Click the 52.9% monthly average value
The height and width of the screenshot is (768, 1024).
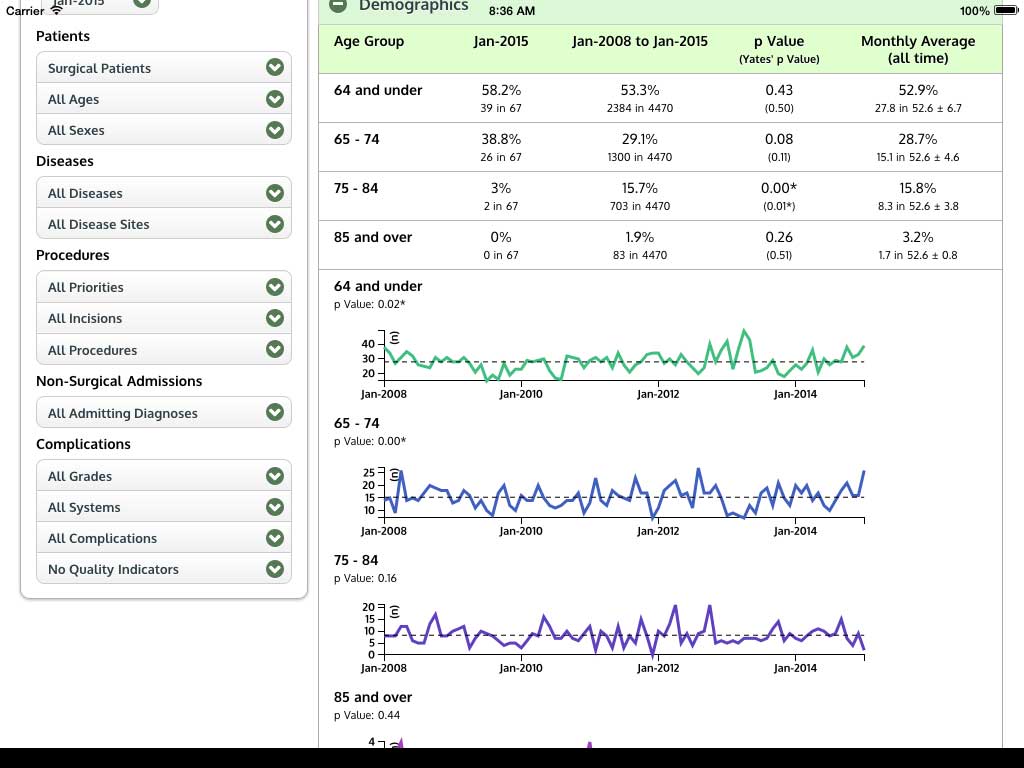(x=918, y=90)
